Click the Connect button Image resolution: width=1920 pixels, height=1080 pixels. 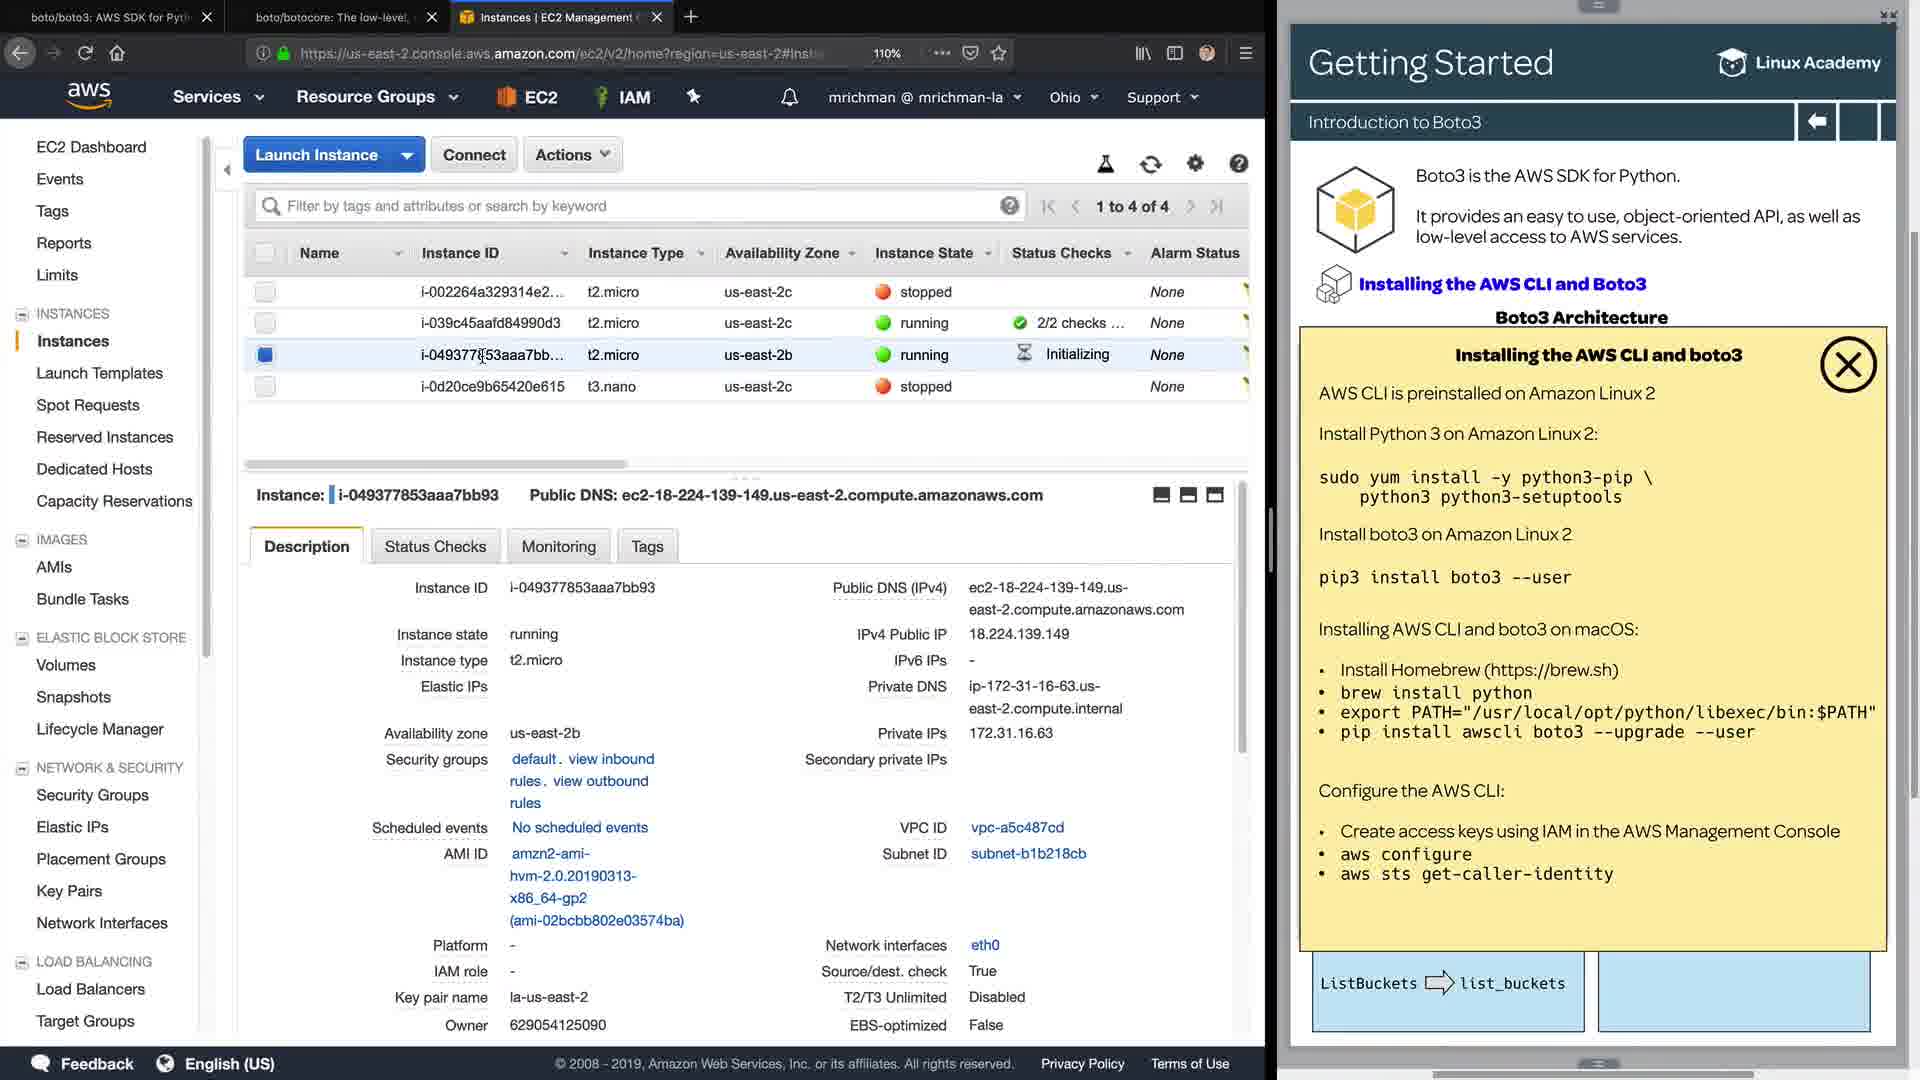[x=474, y=155]
